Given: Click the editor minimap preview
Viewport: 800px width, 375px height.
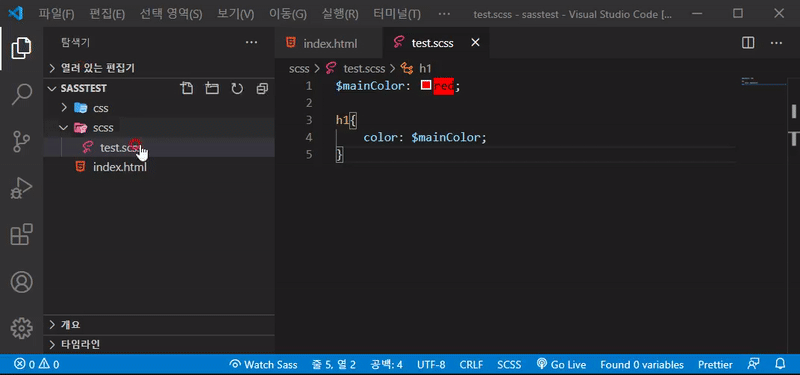Looking at the screenshot, I should [x=763, y=82].
